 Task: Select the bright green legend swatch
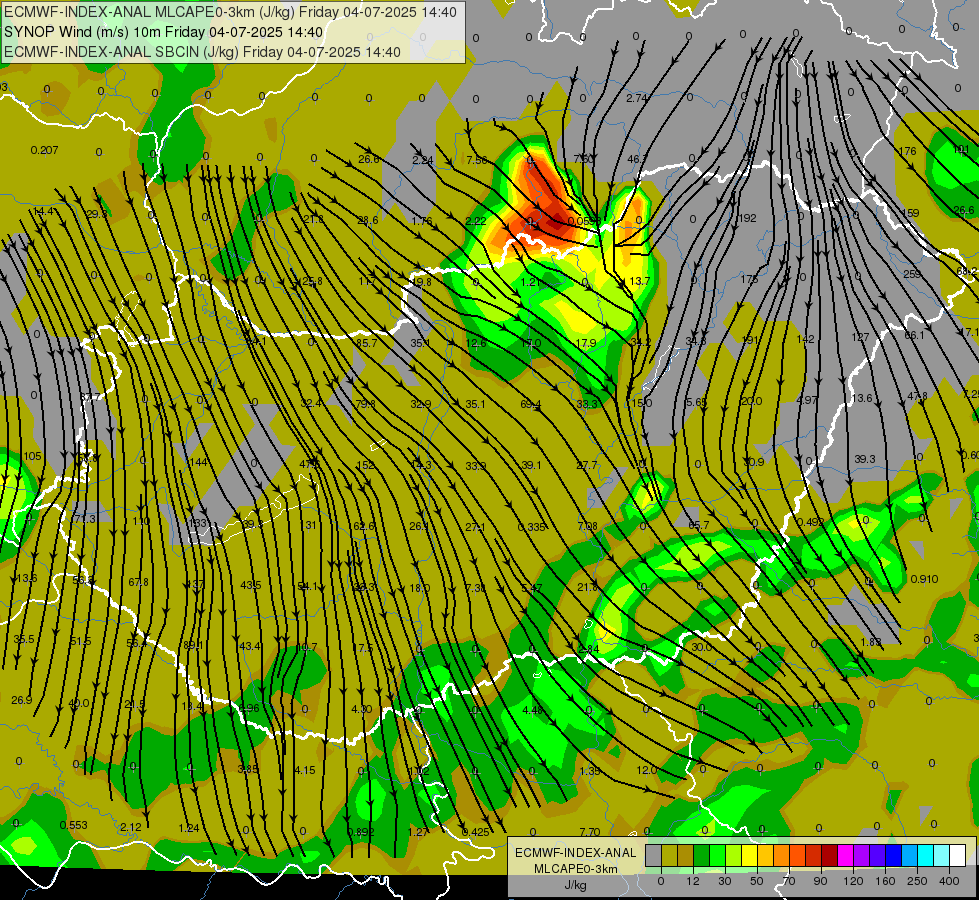click(x=717, y=855)
